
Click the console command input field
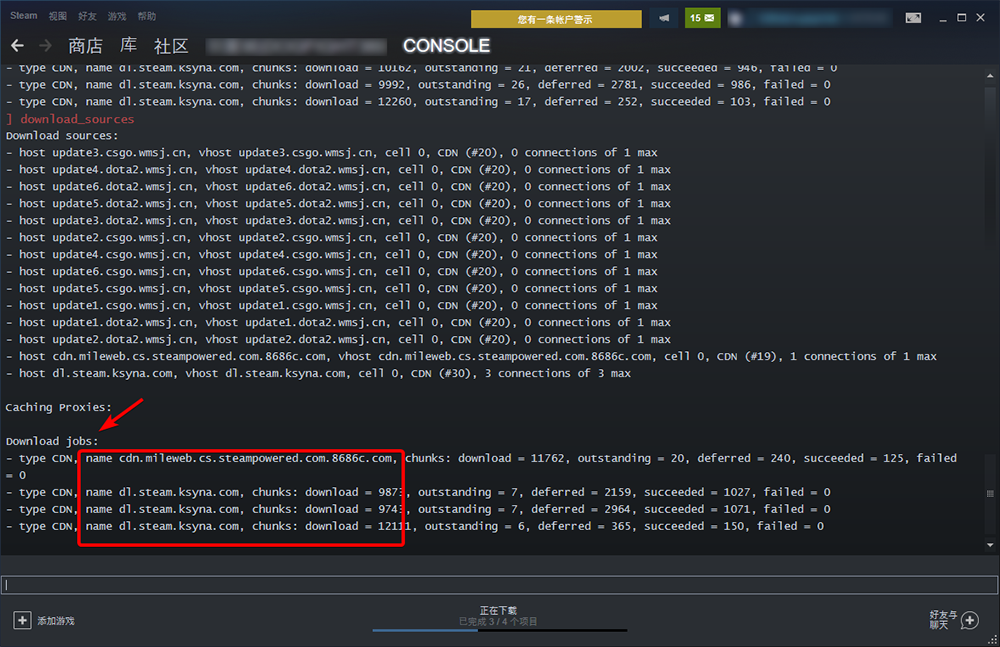[499, 584]
